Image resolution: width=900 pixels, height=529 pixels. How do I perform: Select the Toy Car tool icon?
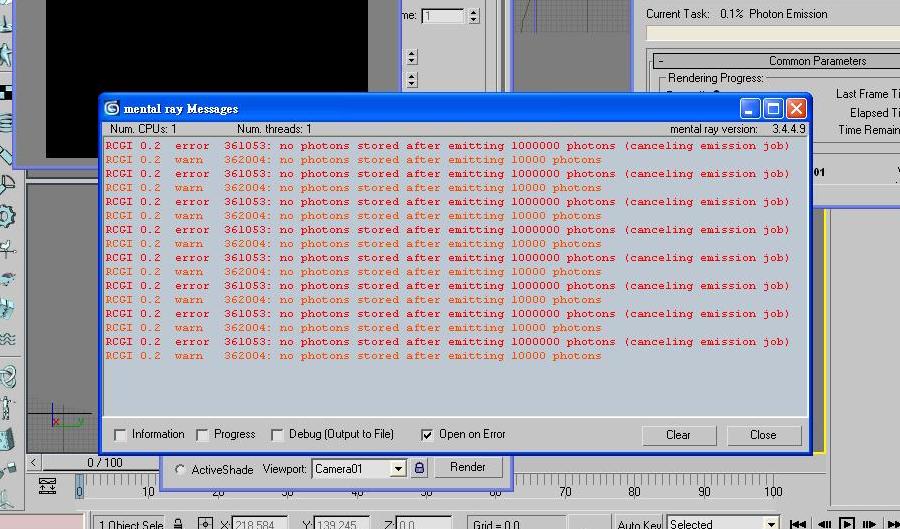[x=7, y=279]
